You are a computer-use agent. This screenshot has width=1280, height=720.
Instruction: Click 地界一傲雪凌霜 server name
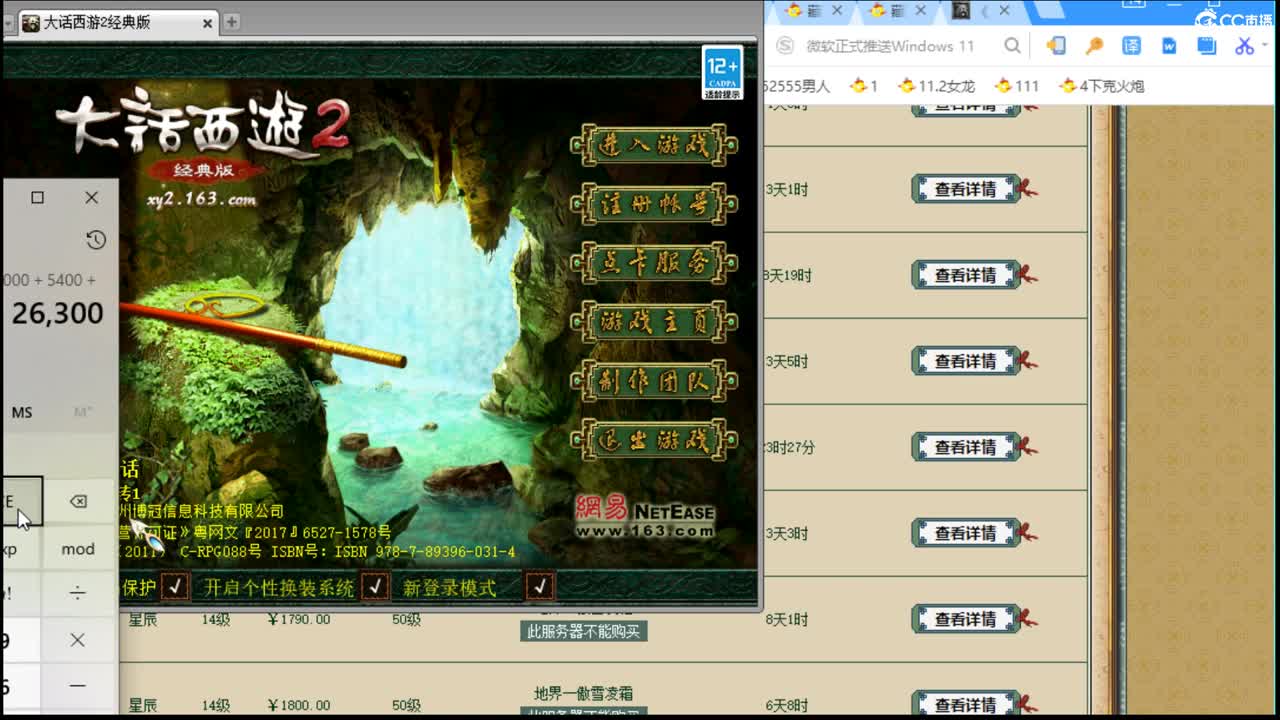584,693
